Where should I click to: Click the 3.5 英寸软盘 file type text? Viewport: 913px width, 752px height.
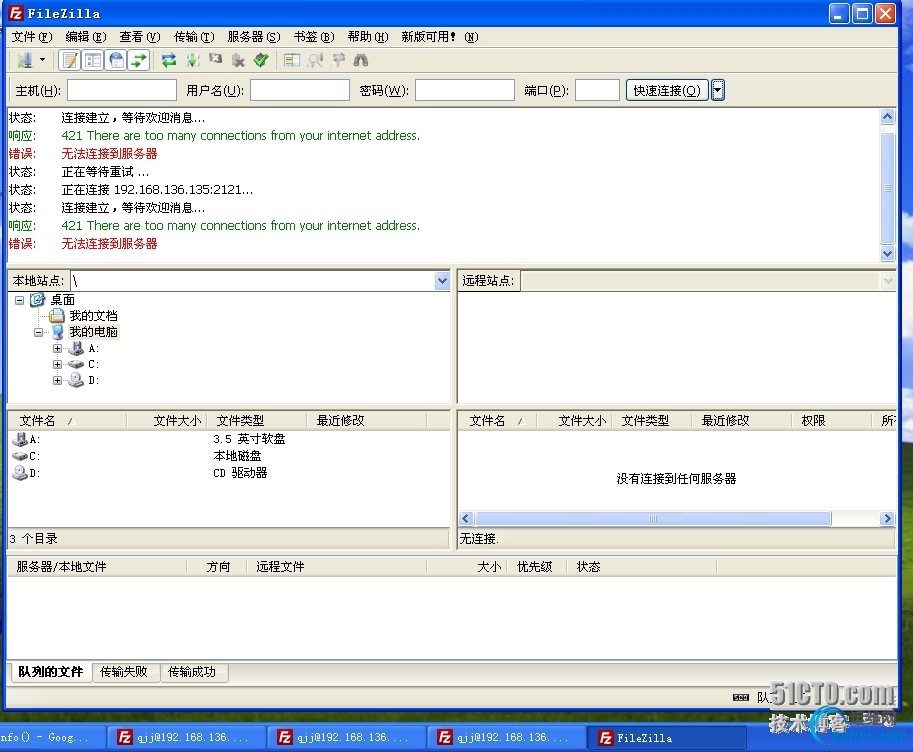[x=249, y=439]
